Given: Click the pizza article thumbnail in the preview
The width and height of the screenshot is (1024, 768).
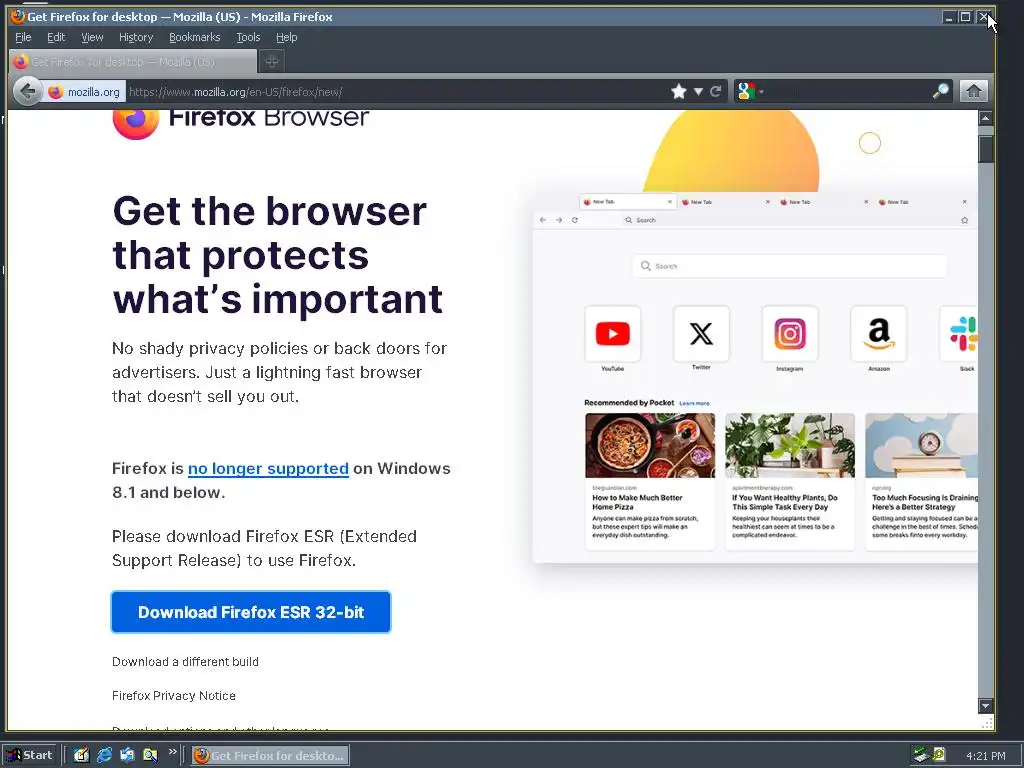Looking at the screenshot, I should [650, 445].
